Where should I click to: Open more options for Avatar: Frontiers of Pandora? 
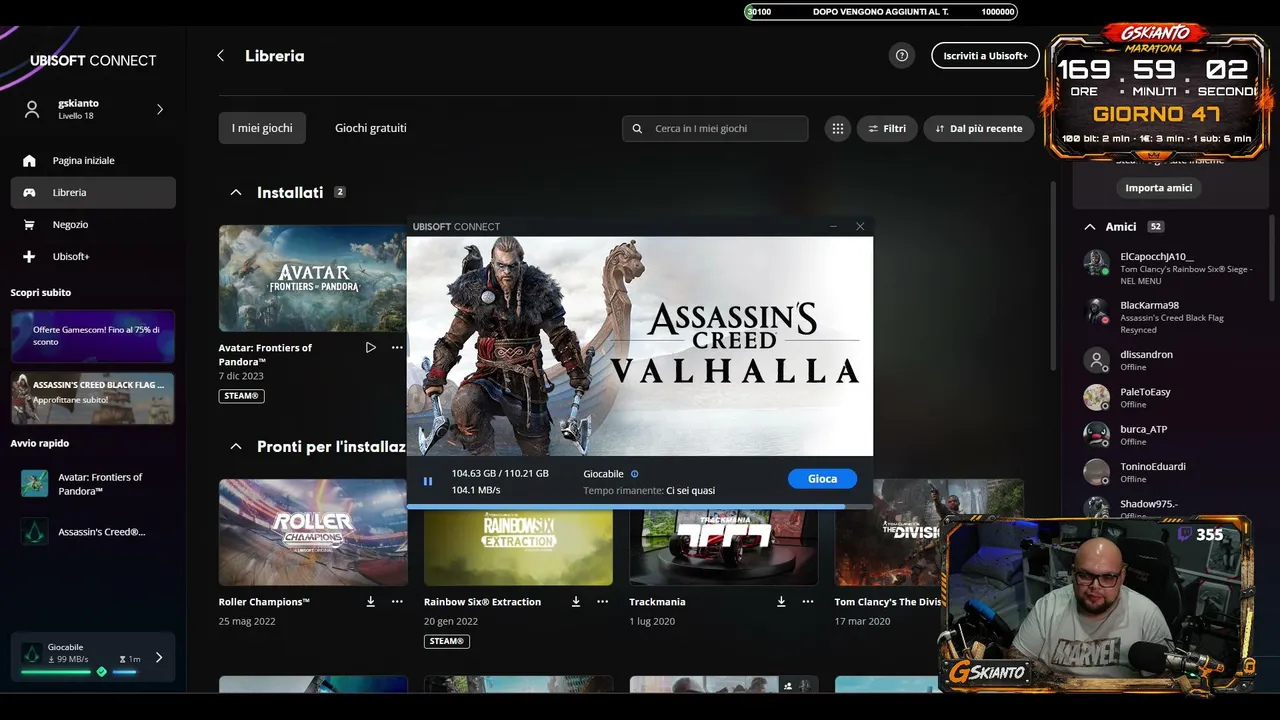(x=397, y=348)
